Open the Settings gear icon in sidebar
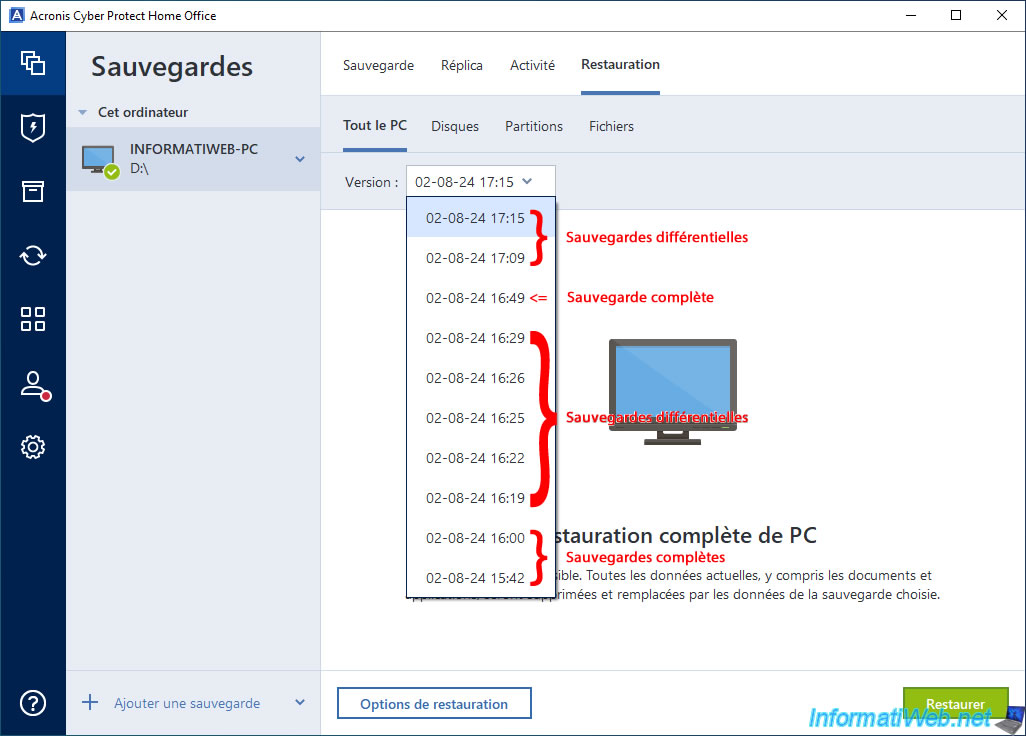 click(33, 447)
